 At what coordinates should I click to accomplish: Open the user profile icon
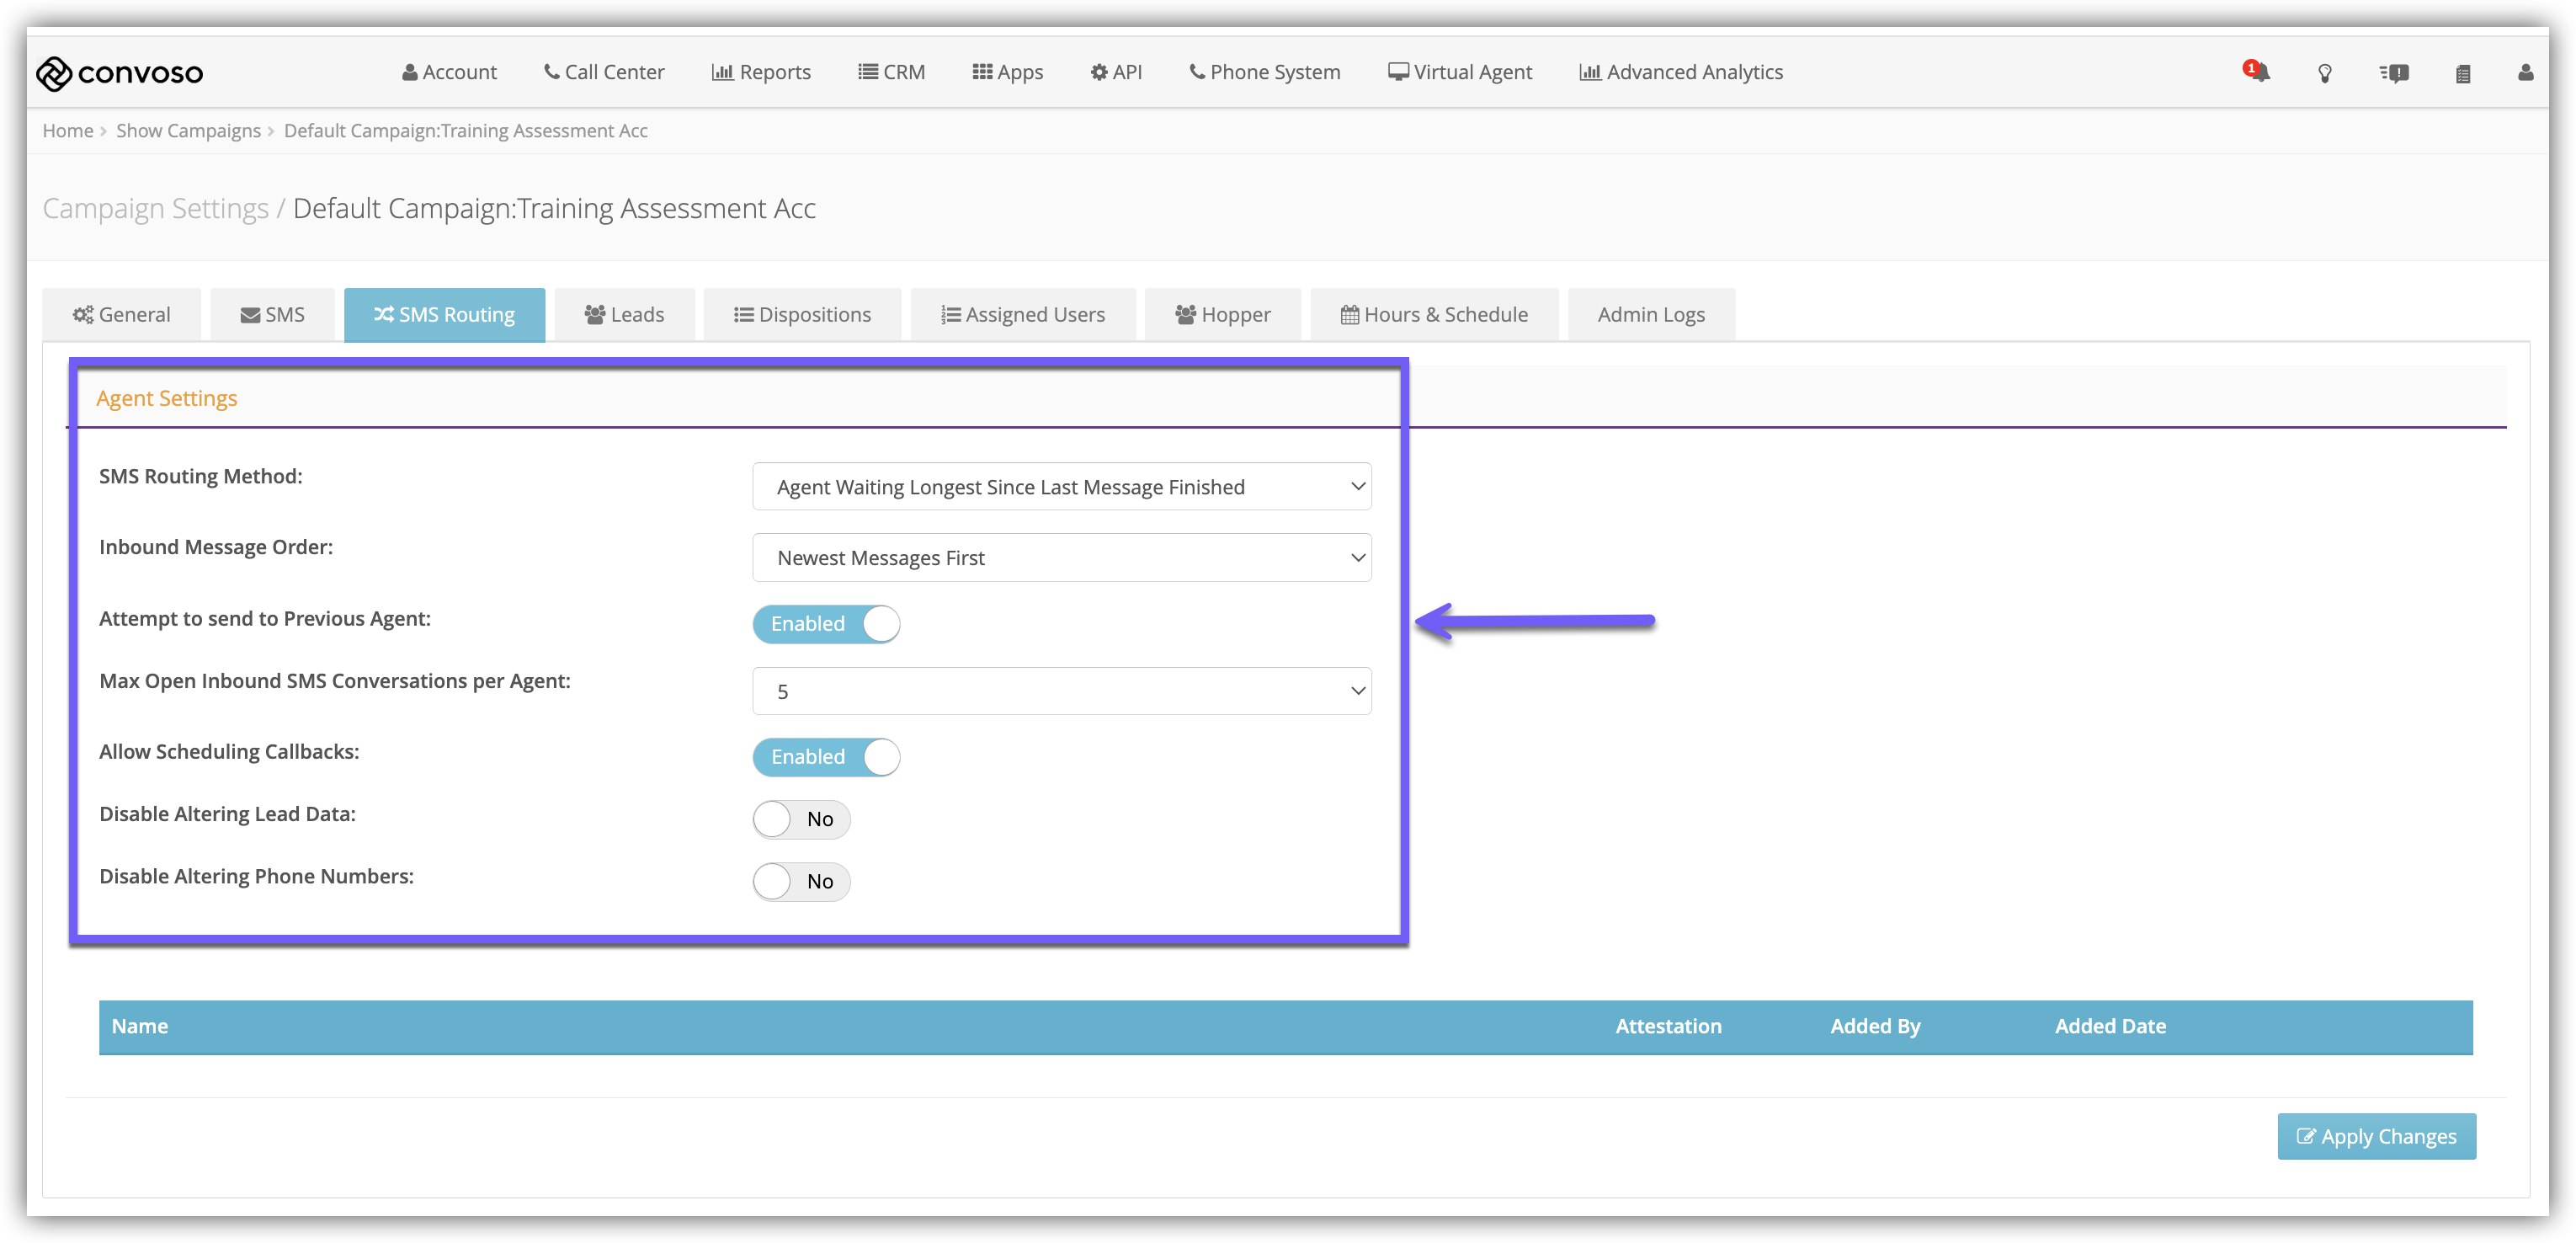[2525, 72]
